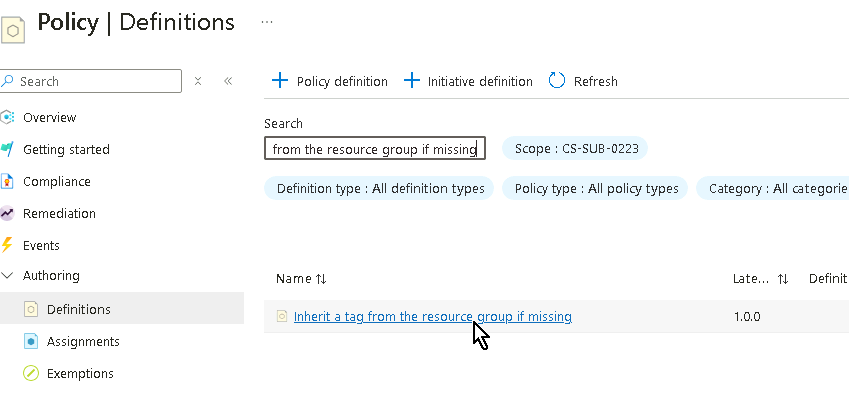Image resolution: width=849 pixels, height=407 pixels.
Task: Add a new Policy definition
Action: pyautogui.click(x=330, y=81)
